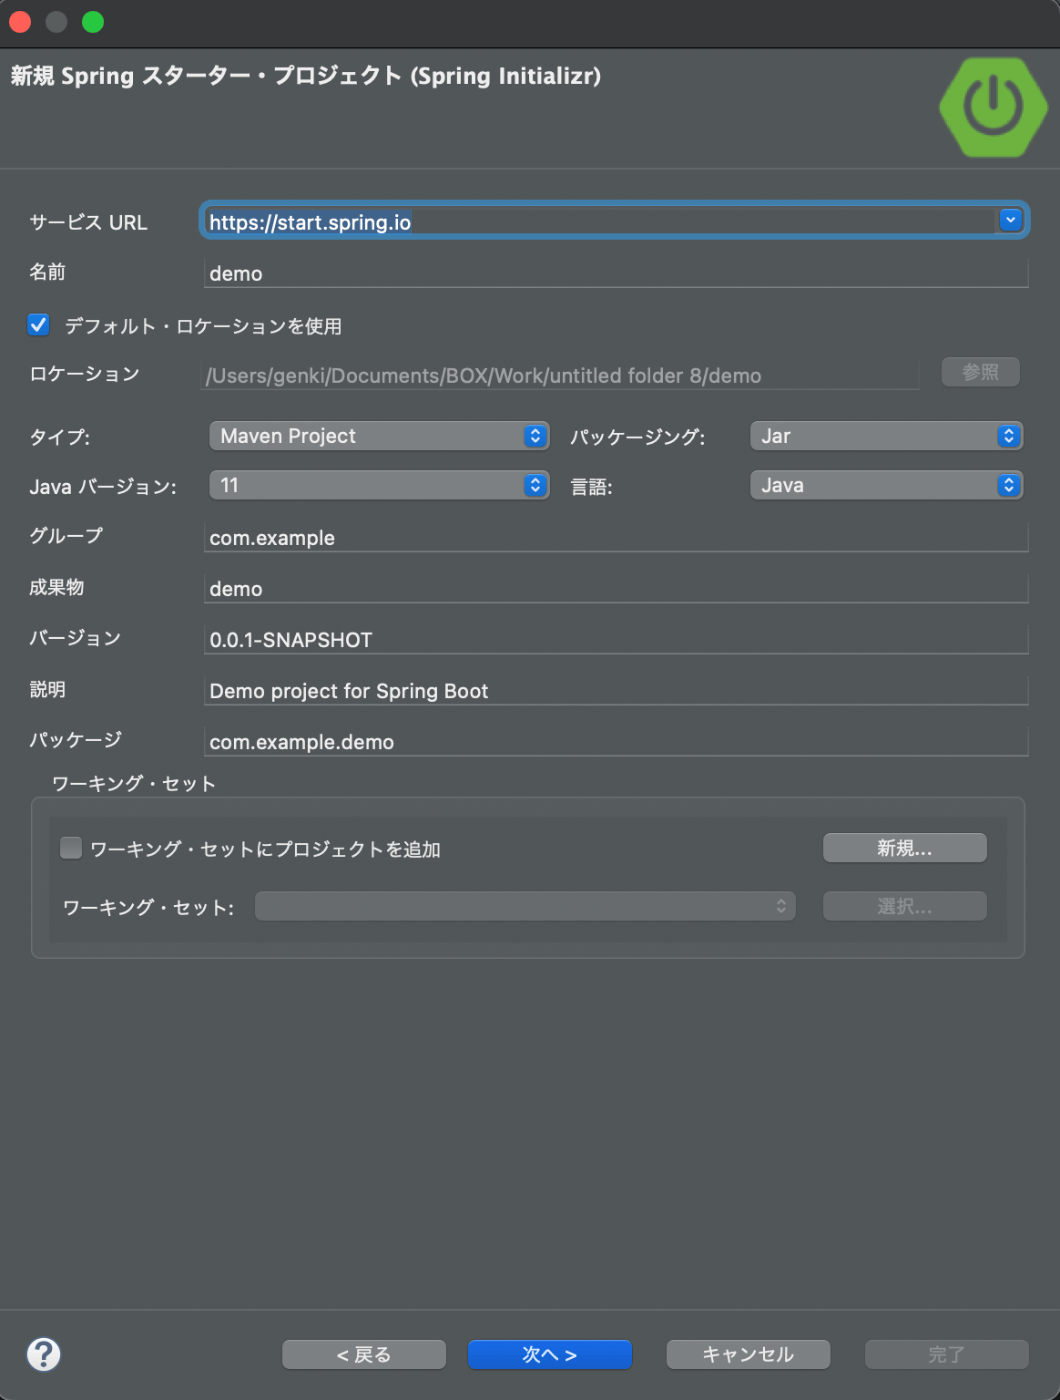Click the 参照 browse button
The image size is (1060, 1400).
[980, 372]
